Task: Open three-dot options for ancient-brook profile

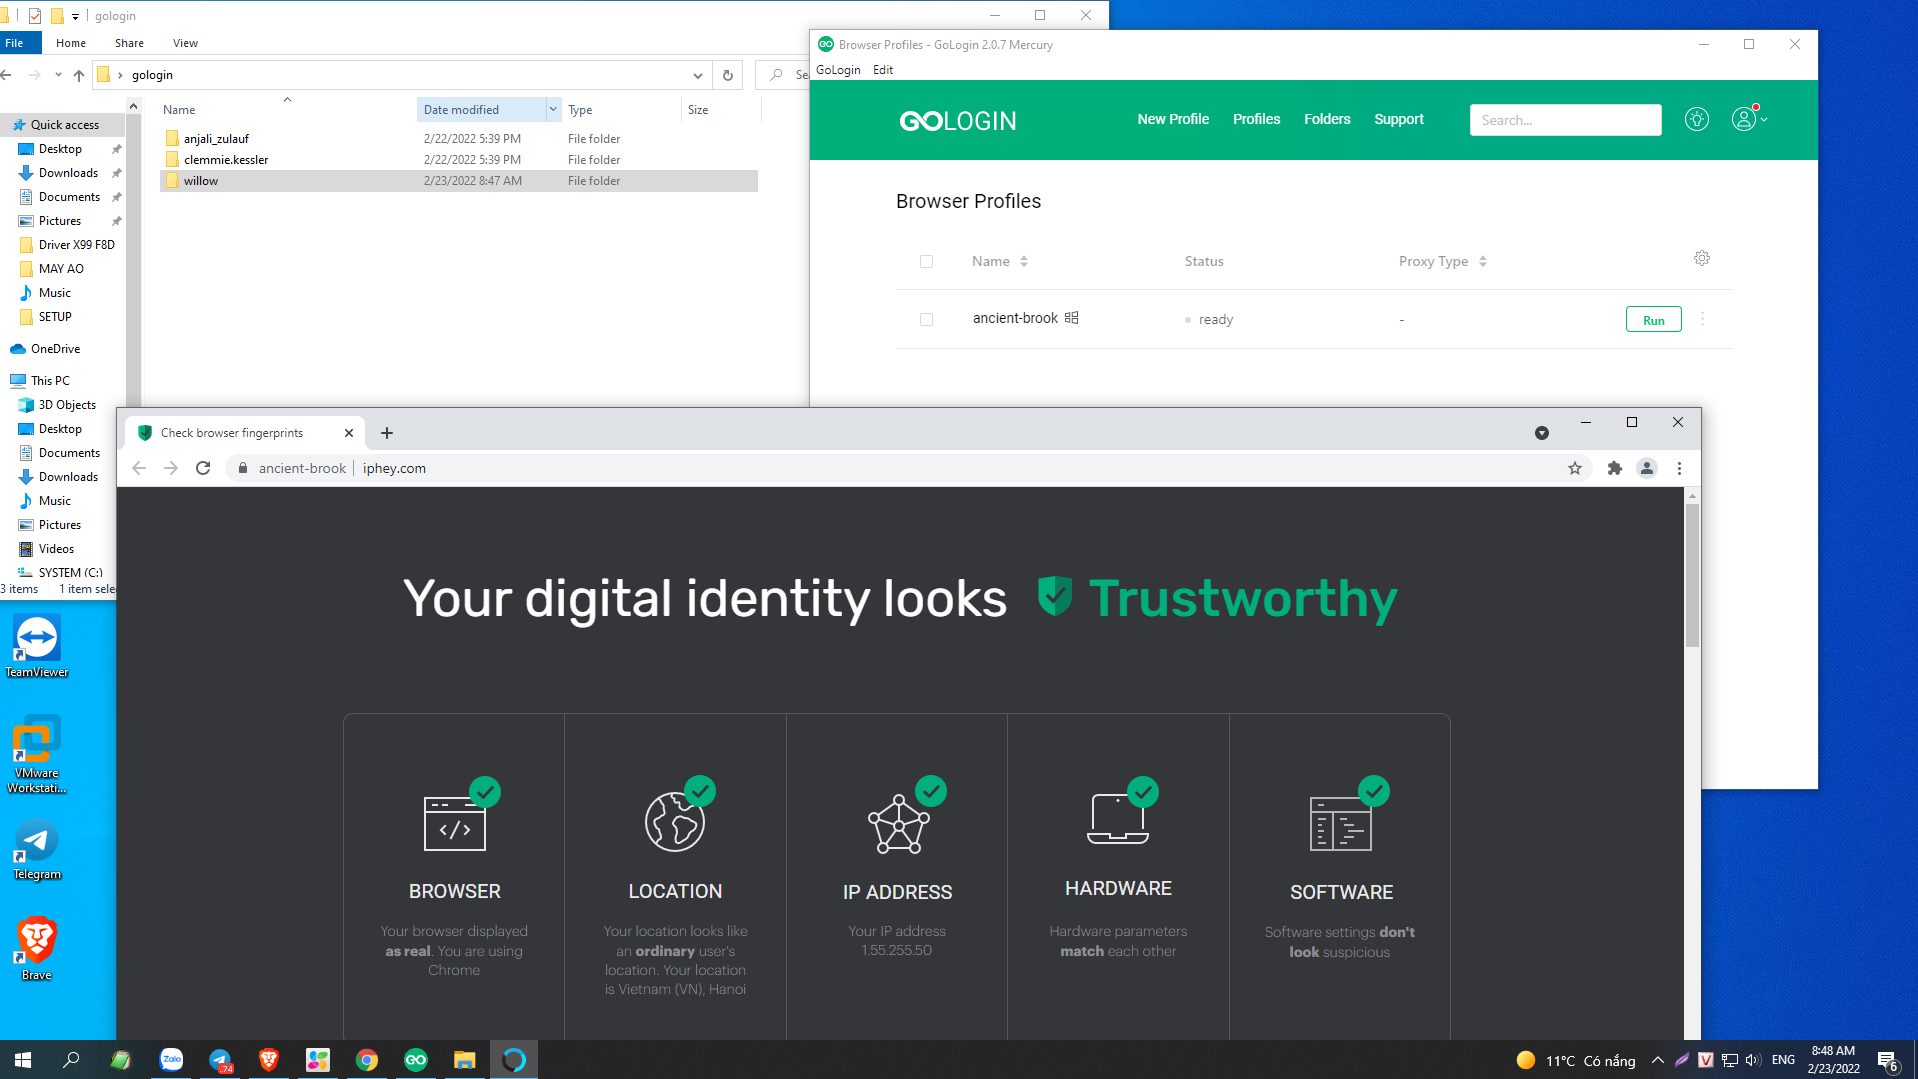Action: (x=1702, y=319)
